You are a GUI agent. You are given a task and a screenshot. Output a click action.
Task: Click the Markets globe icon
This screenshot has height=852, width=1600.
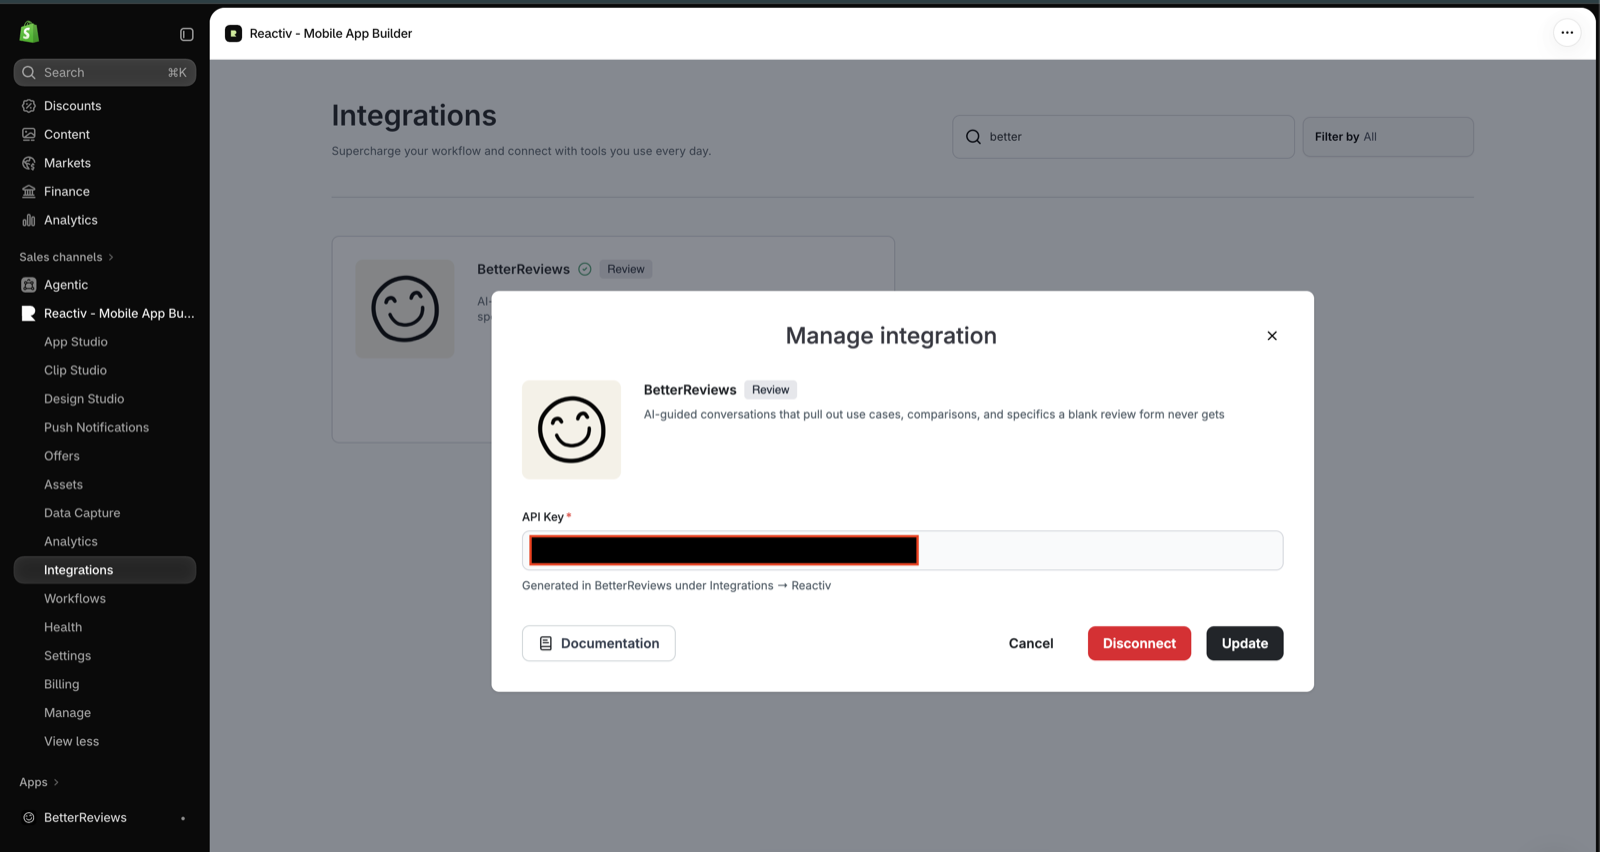29,163
